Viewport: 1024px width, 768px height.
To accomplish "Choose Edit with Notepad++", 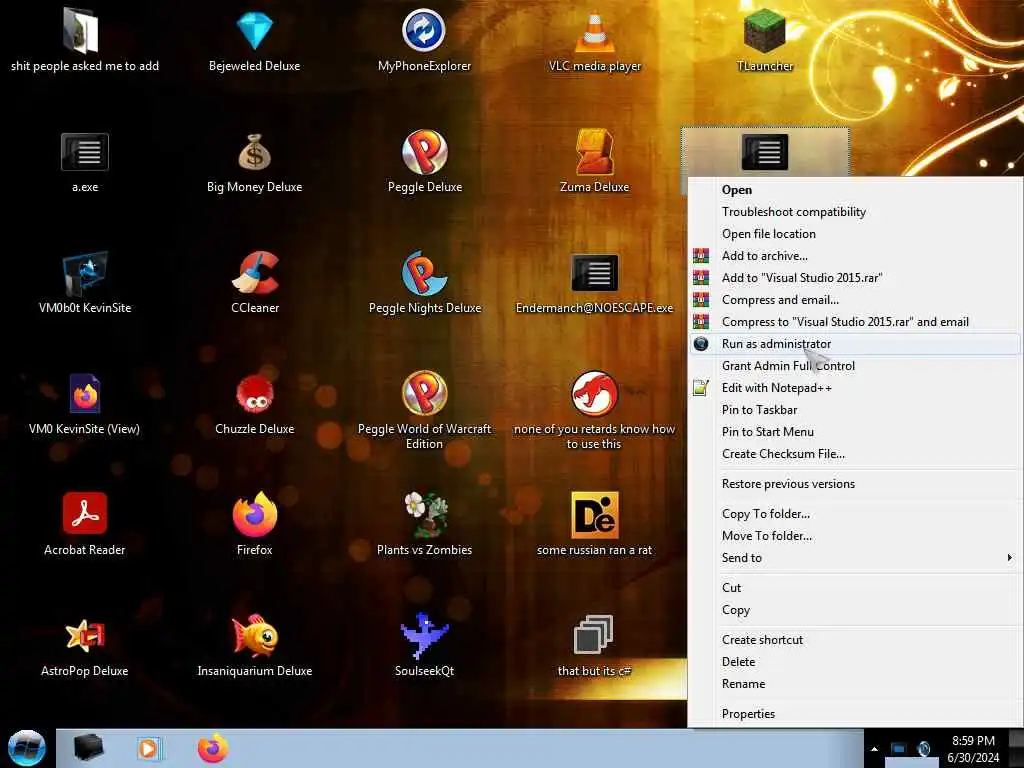I will pos(856,388).
